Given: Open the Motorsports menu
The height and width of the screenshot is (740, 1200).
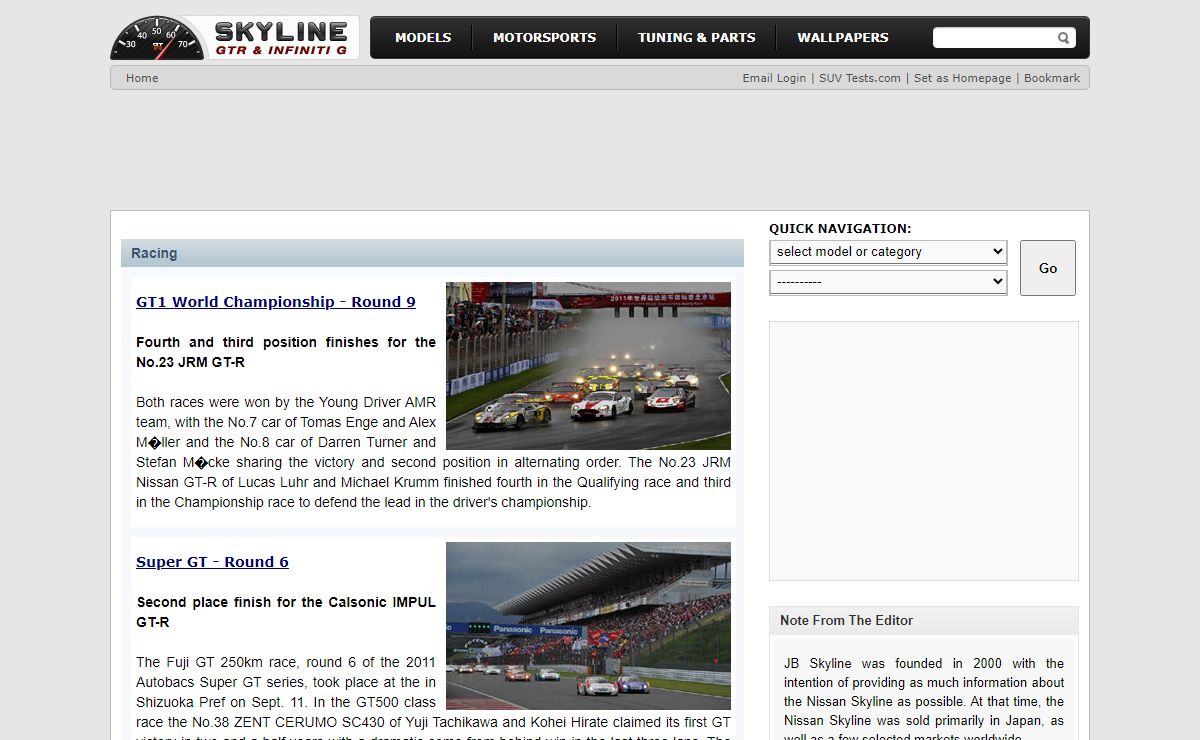Looking at the screenshot, I should click(x=544, y=38).
